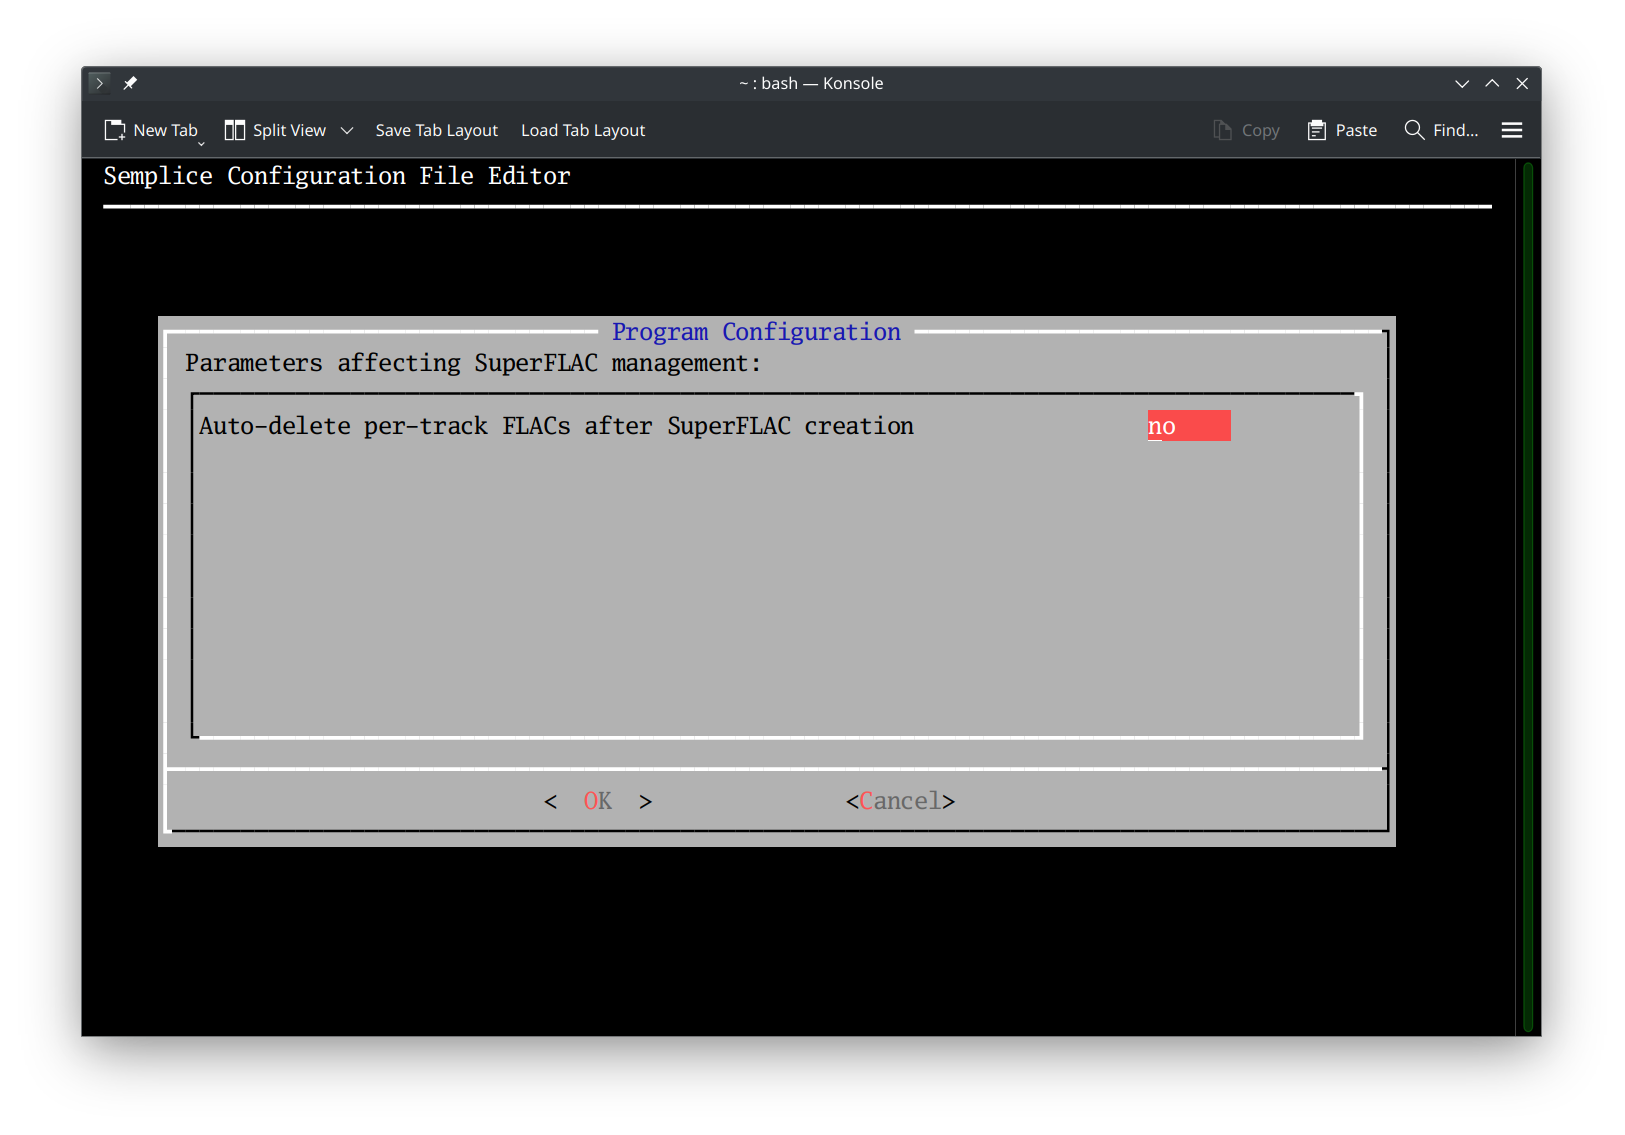Click the Copy icon in the toolbar

(1221, 130)
